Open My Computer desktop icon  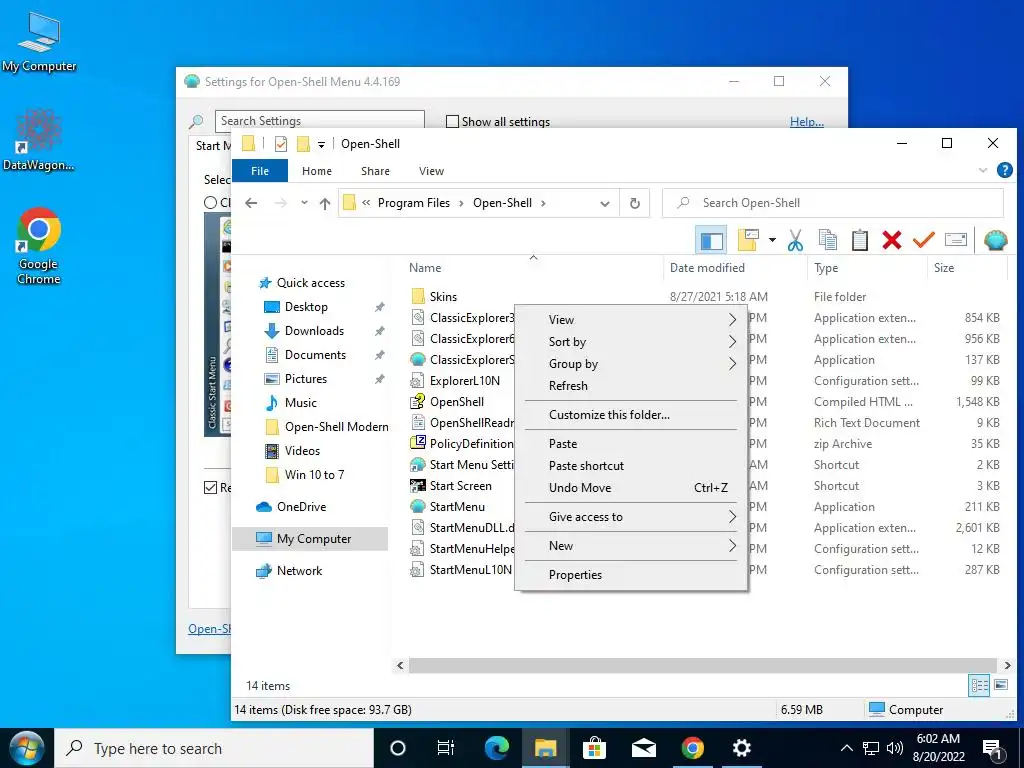tap(39, 41)
